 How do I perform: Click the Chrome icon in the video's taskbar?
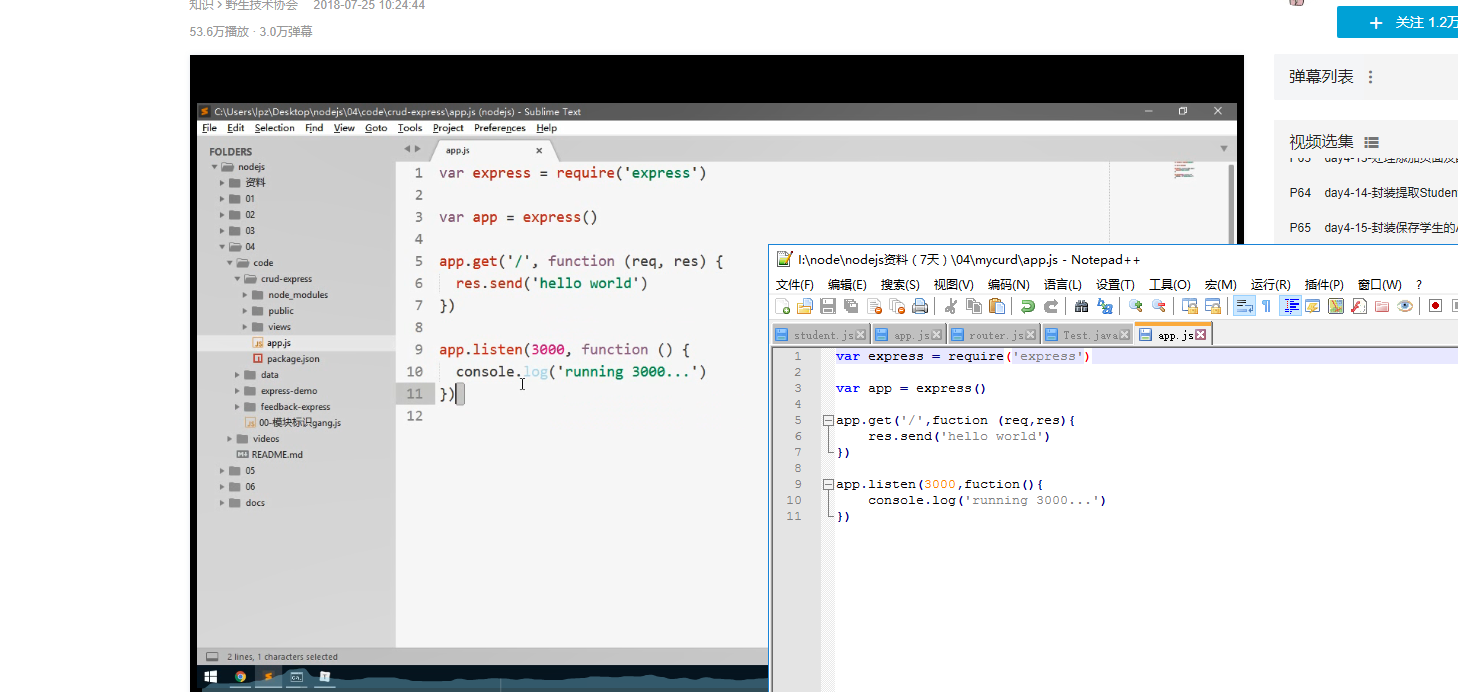pos(241,677)
